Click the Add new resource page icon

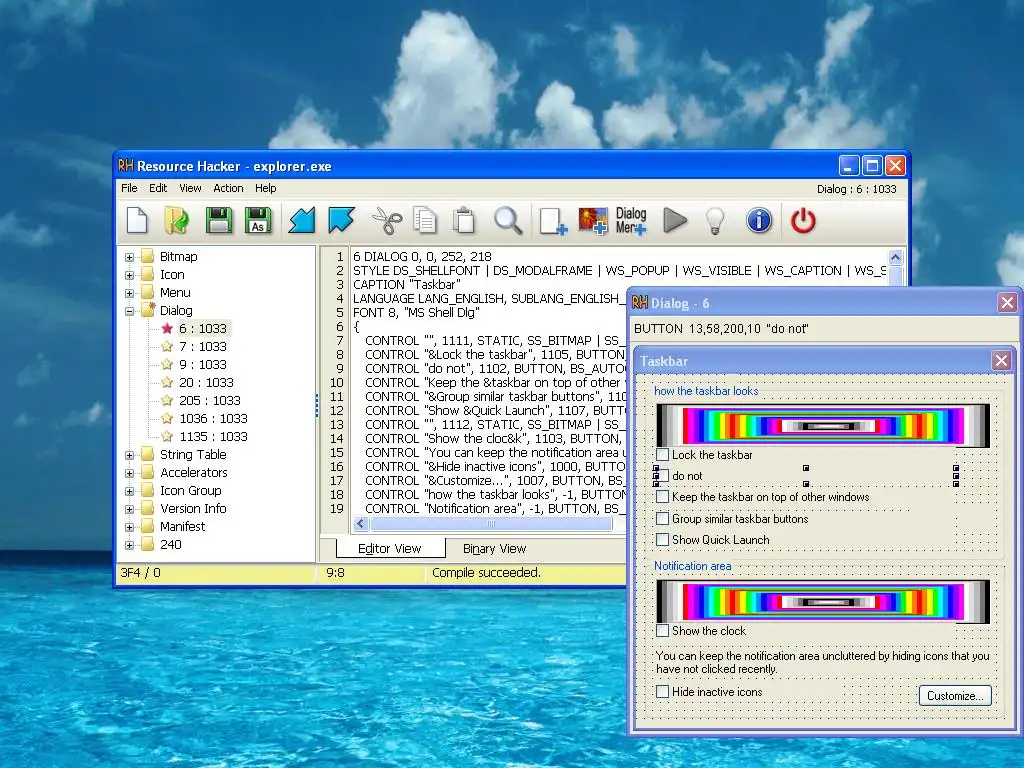click(x=553, y=221)
